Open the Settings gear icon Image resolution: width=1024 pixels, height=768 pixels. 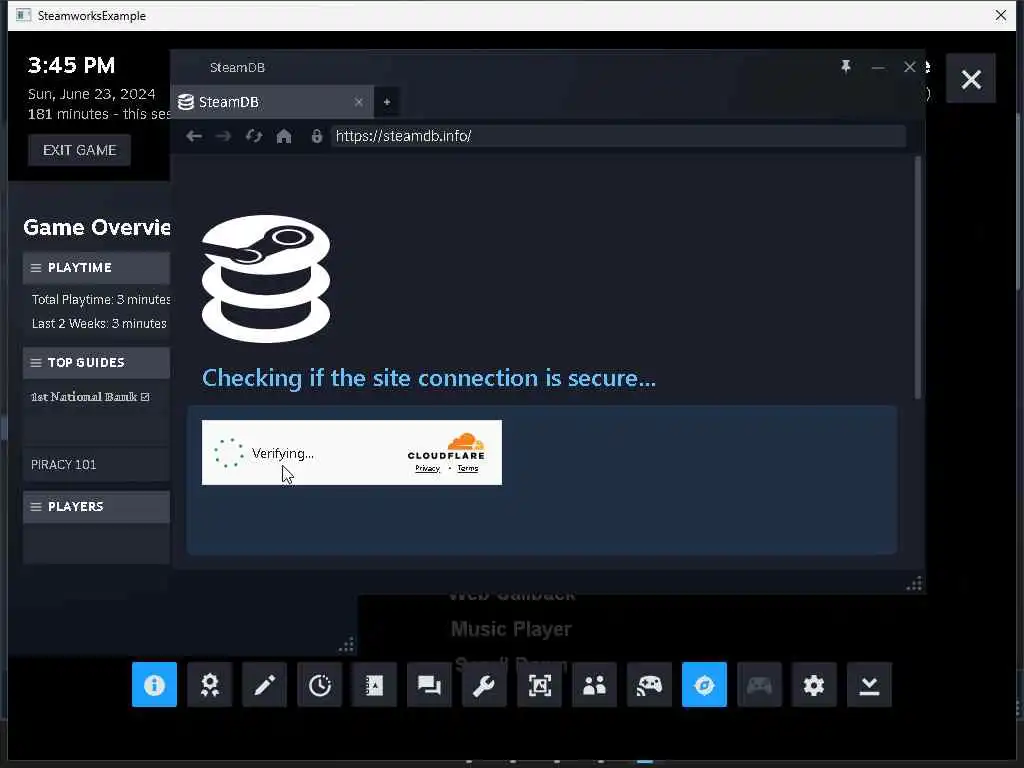click(814, 684)
